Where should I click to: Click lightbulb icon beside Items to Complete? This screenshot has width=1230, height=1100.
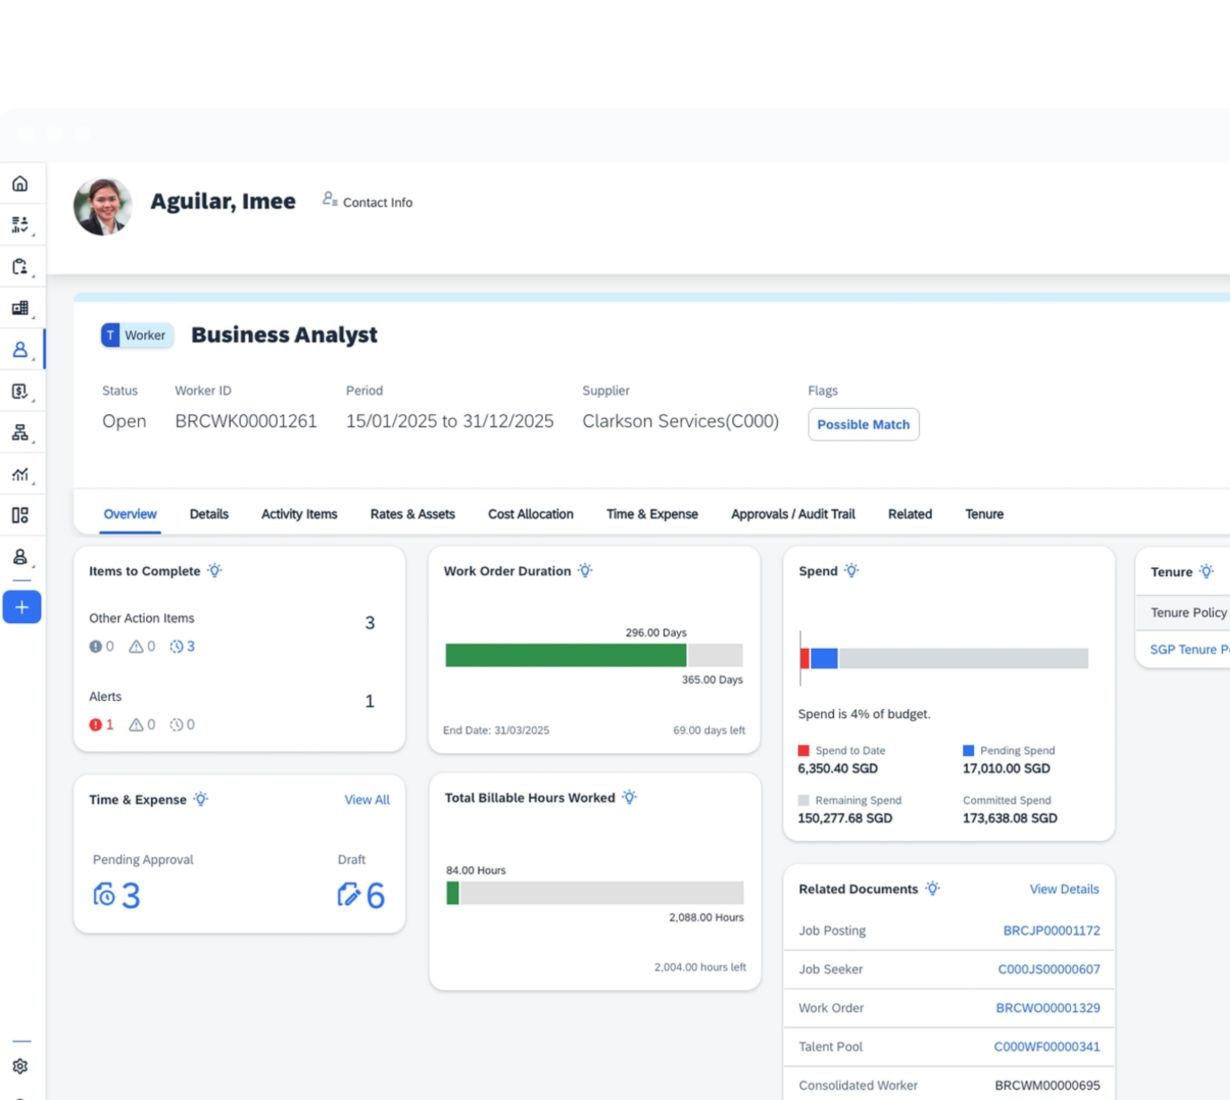click(x=214, y=571)
